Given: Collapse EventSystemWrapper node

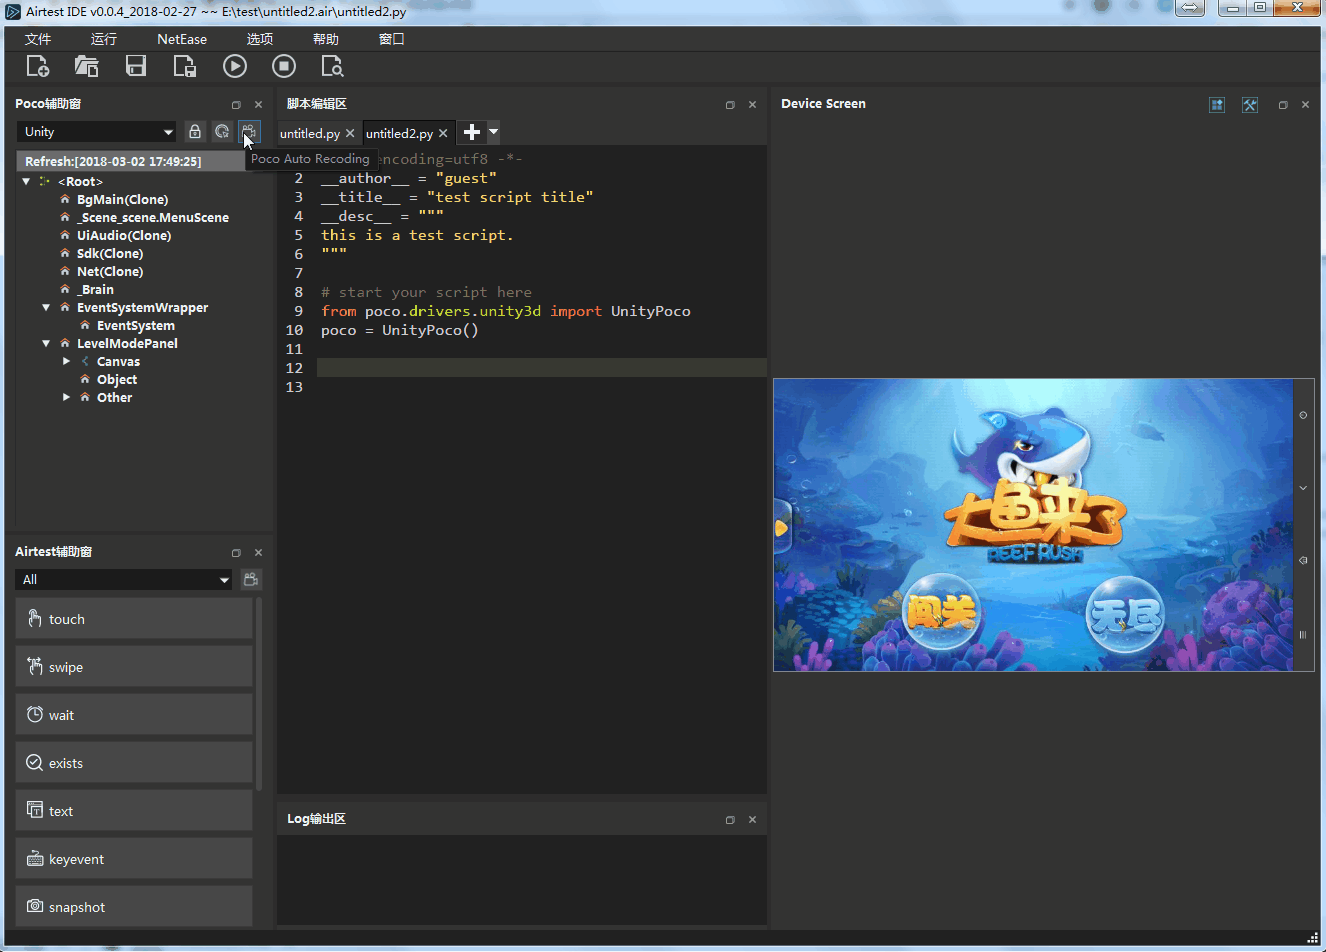Looking at the screenshot, I should pyautogui.click(x=46, y=307).
